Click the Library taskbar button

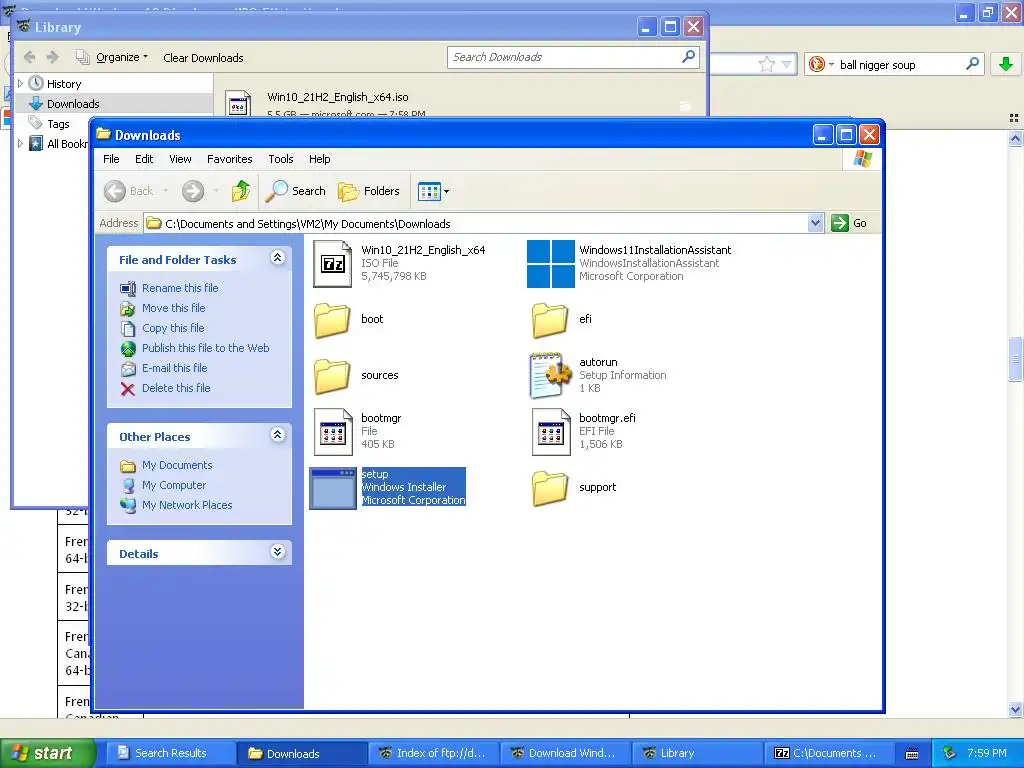(x=696, y=753)
